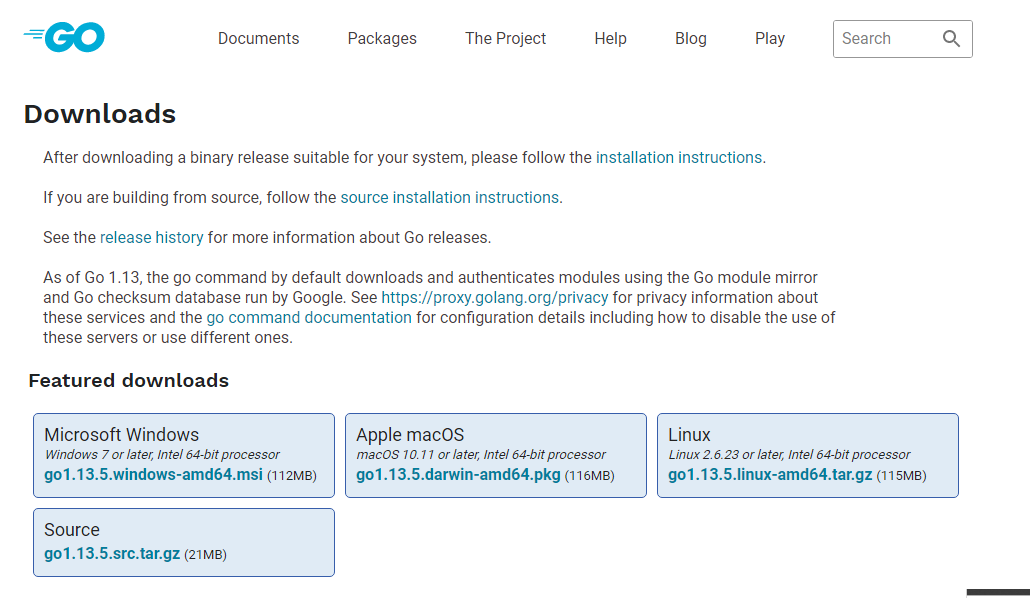
Task: Click the Downloads page heading
Action: pos(100,114)
